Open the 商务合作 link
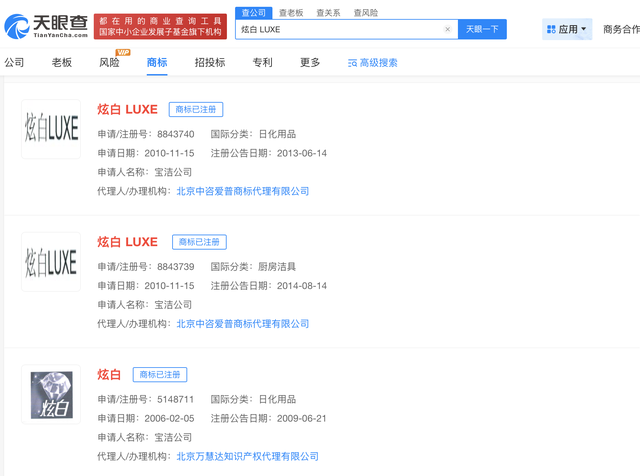The image size is (640, 476). (x=620, y=30)
